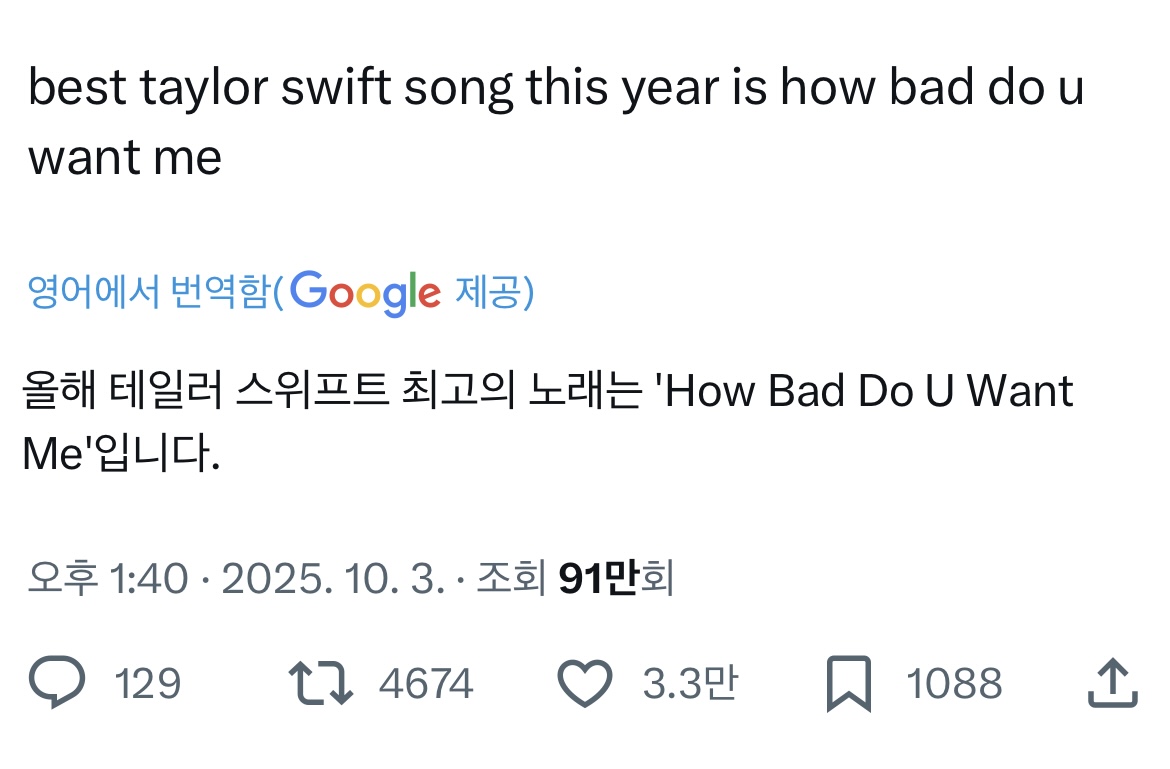Click the '영어에서 번역함' translation link
Screen dimensions: 1170x769
tap(148, 292)
